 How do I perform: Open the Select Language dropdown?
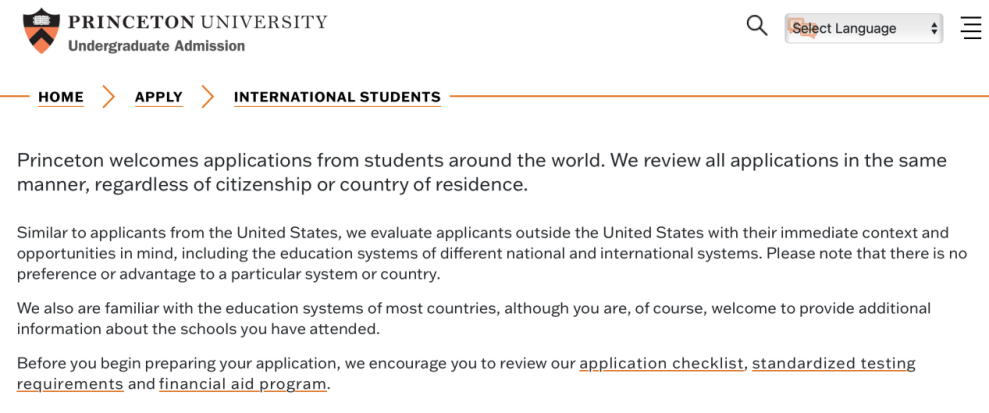click(862, 28)
